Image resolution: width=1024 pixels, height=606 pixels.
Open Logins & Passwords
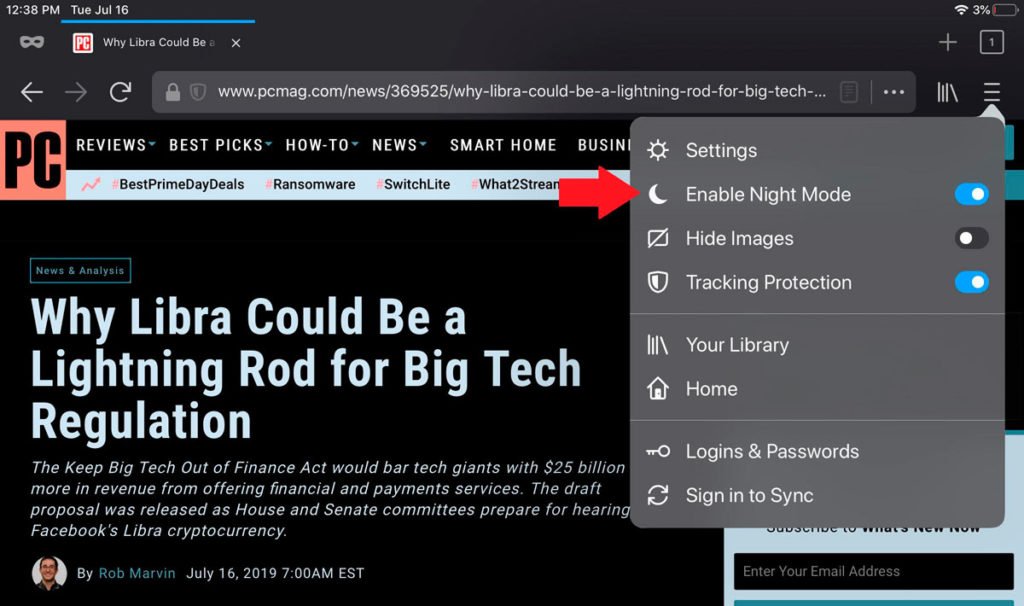(x=816, y=451)
